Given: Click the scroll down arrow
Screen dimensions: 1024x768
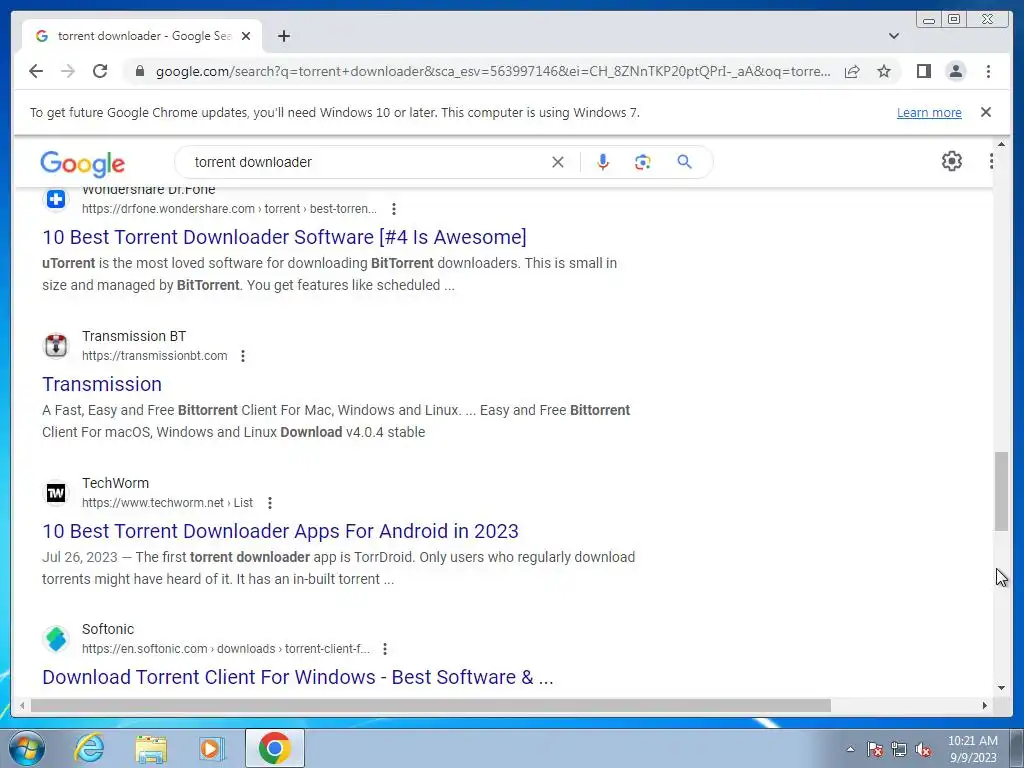Looking at the screenshot, I should point(1001,687).
